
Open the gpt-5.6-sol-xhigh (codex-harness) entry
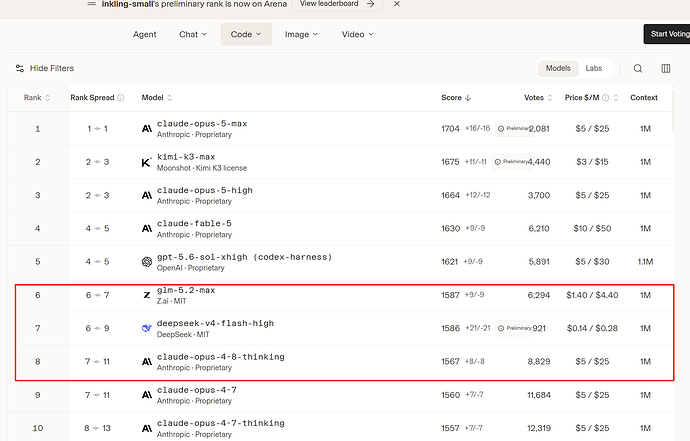[x=244, y=257]
